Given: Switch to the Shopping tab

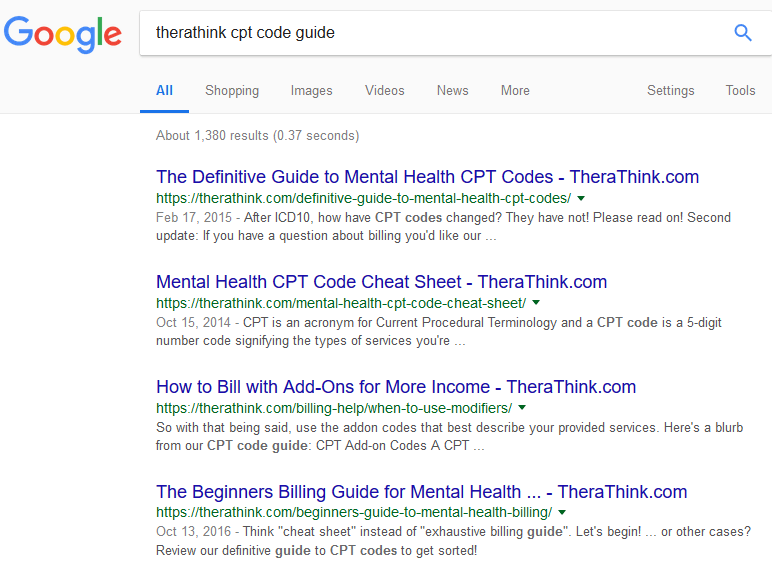Looking at the screenshot, I should pos(232,91).
